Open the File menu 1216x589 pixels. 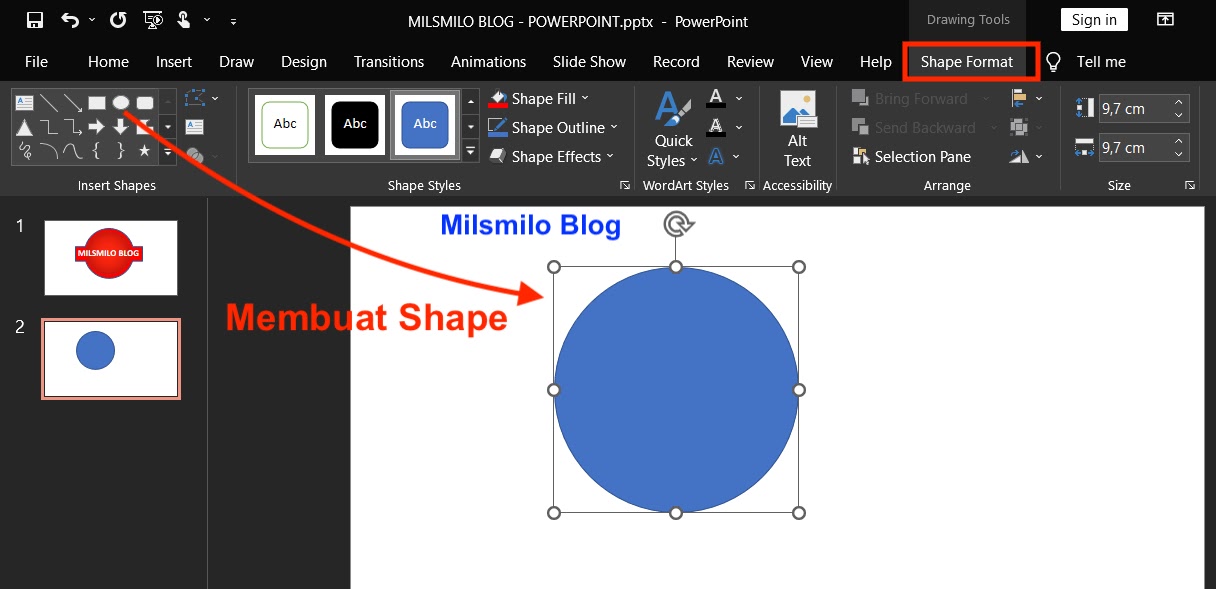(x=36, y=62)
